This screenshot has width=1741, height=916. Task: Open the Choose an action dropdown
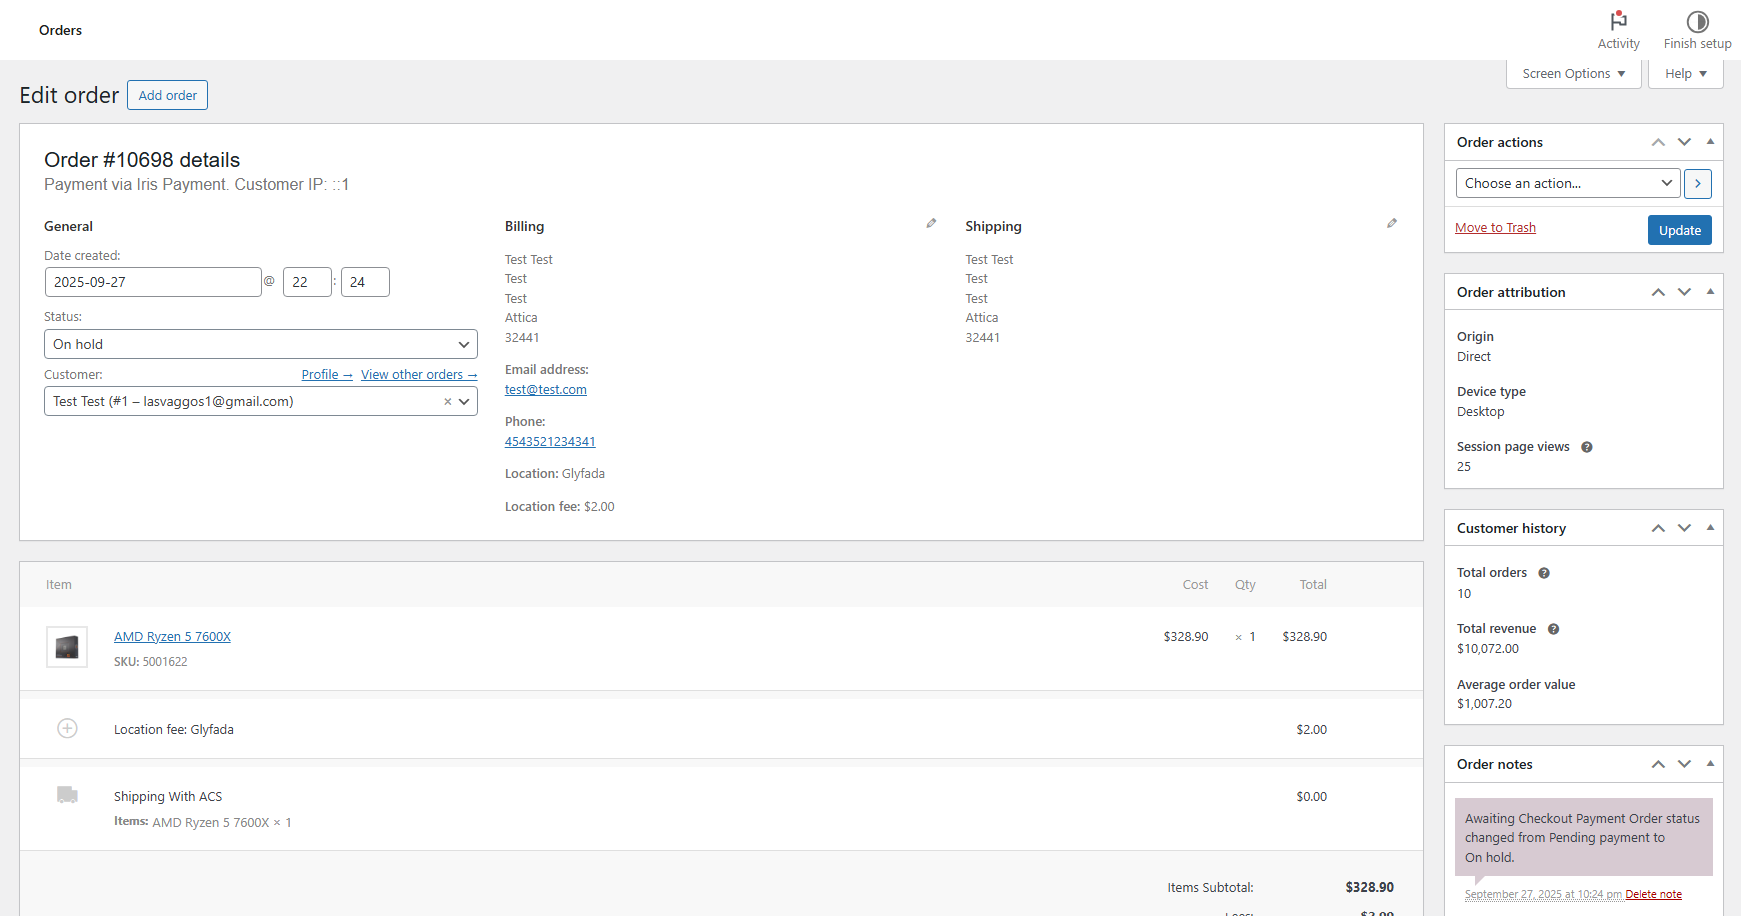point(1567,183)
